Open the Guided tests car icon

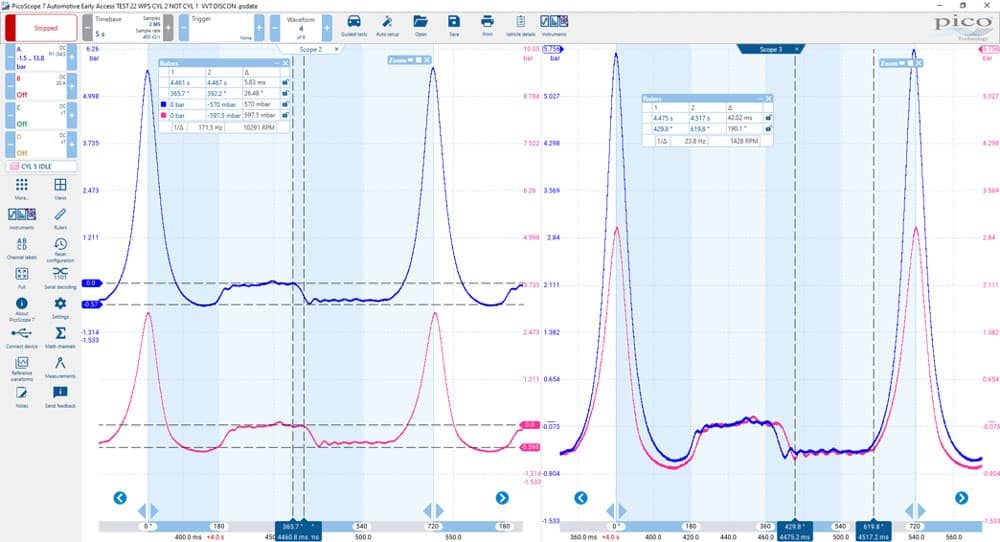point(353,26)
